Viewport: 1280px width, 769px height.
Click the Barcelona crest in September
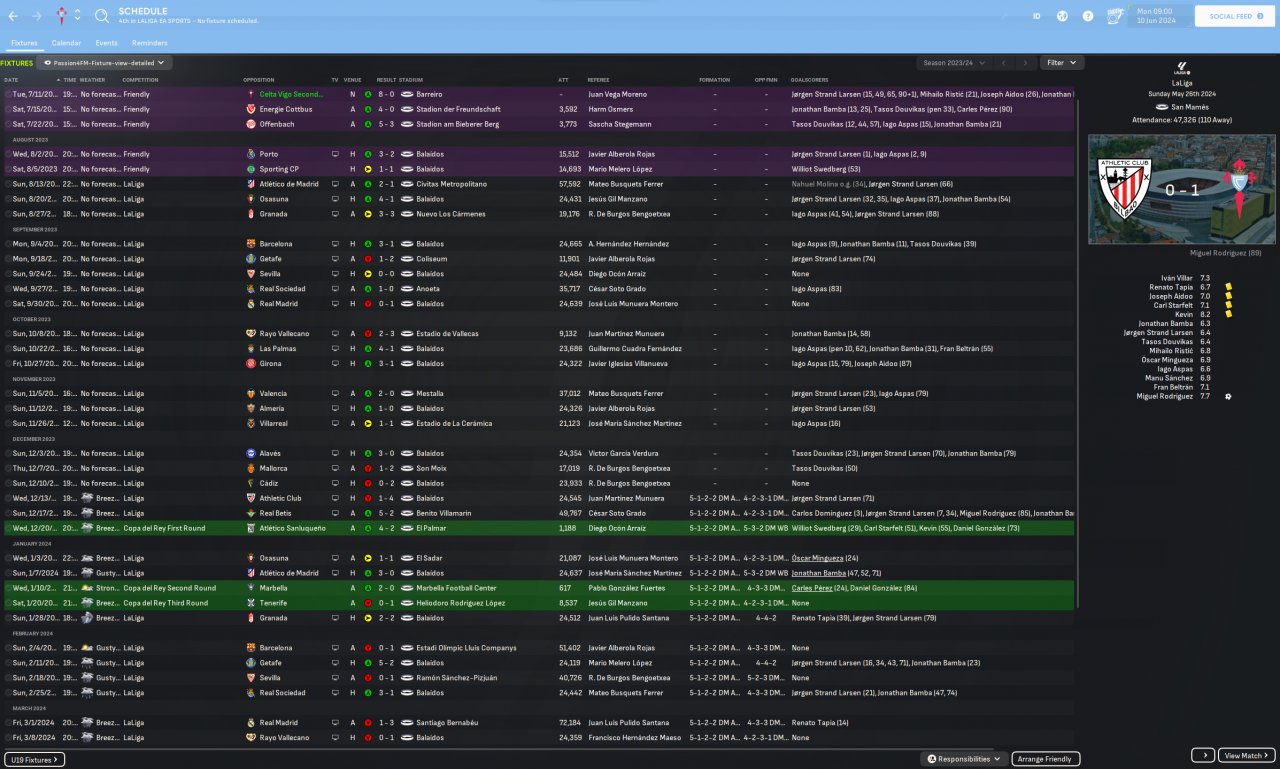point(250,244)
